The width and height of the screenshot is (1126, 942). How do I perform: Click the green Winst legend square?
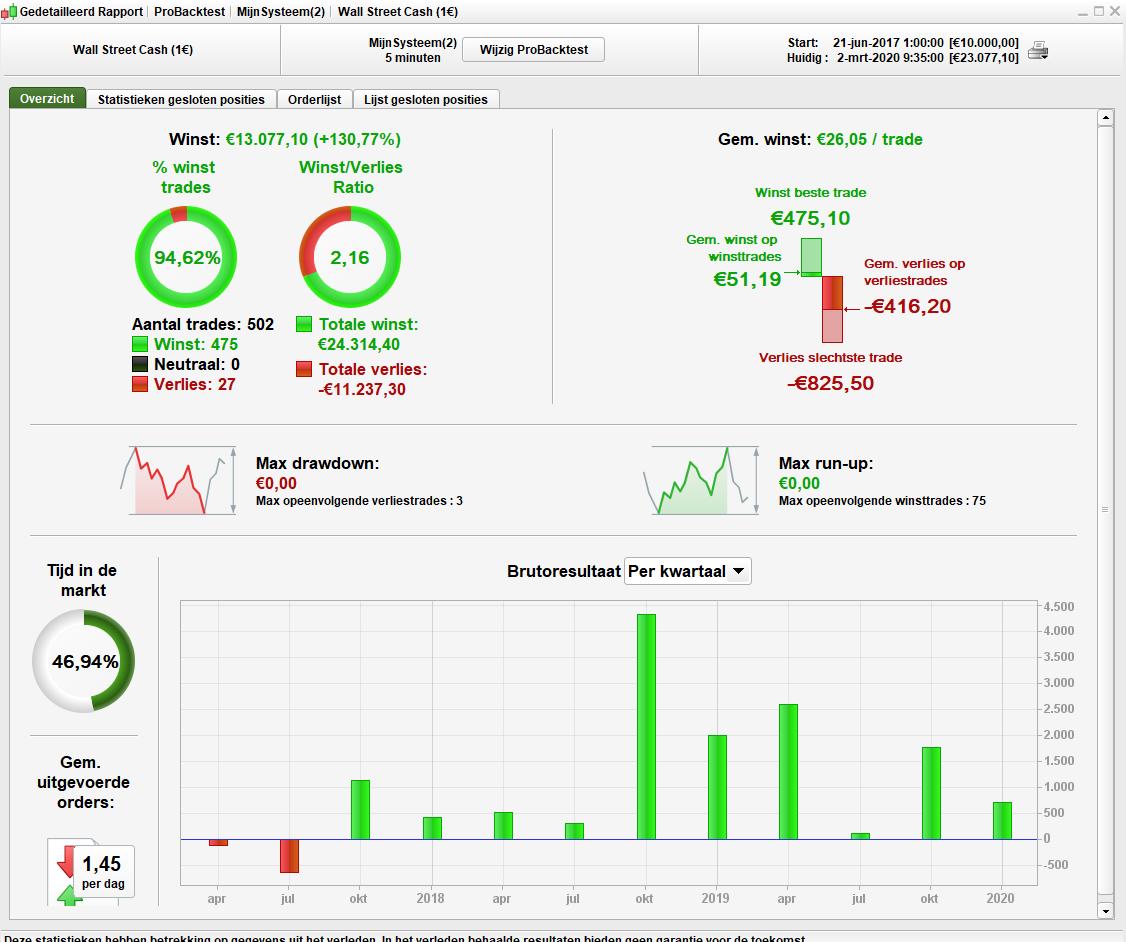140,345
